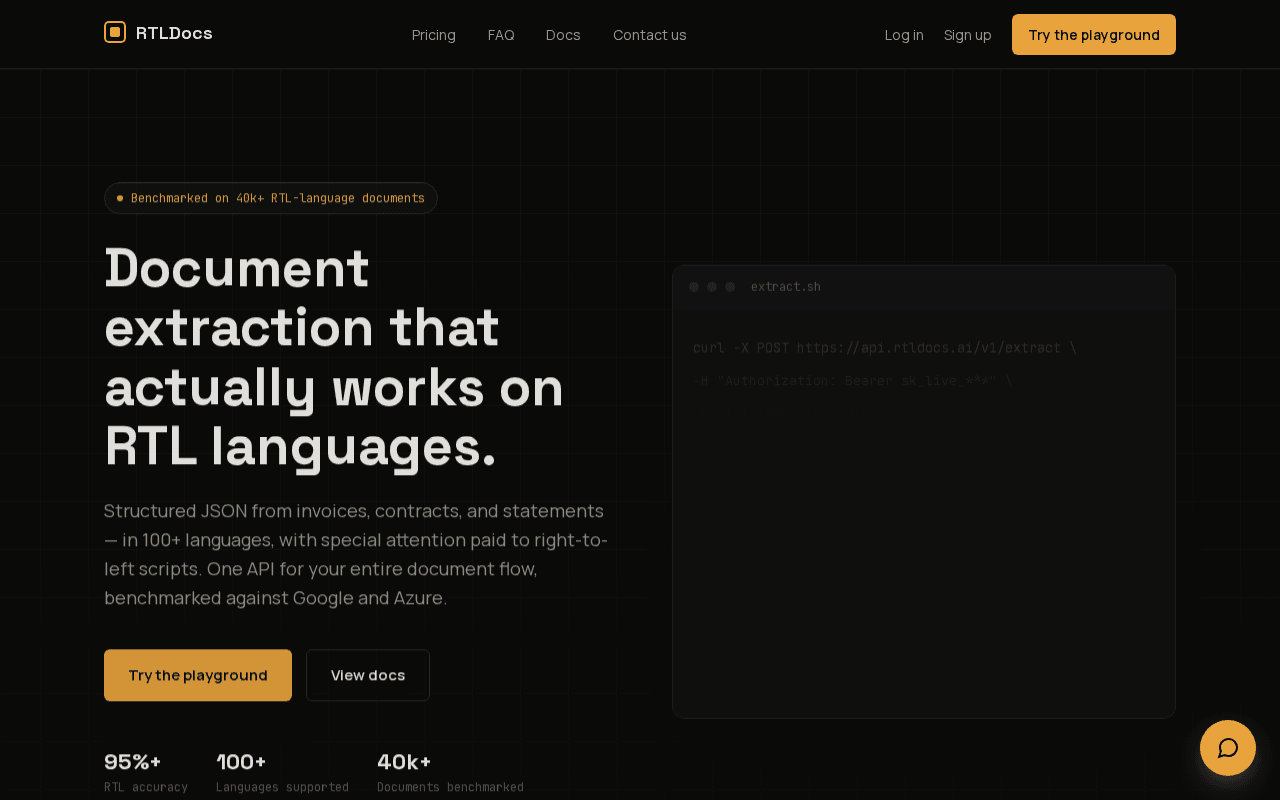Screen dimensions: 1280x800
Task: Click the Log in link
Action: click(x=904, y=35)
